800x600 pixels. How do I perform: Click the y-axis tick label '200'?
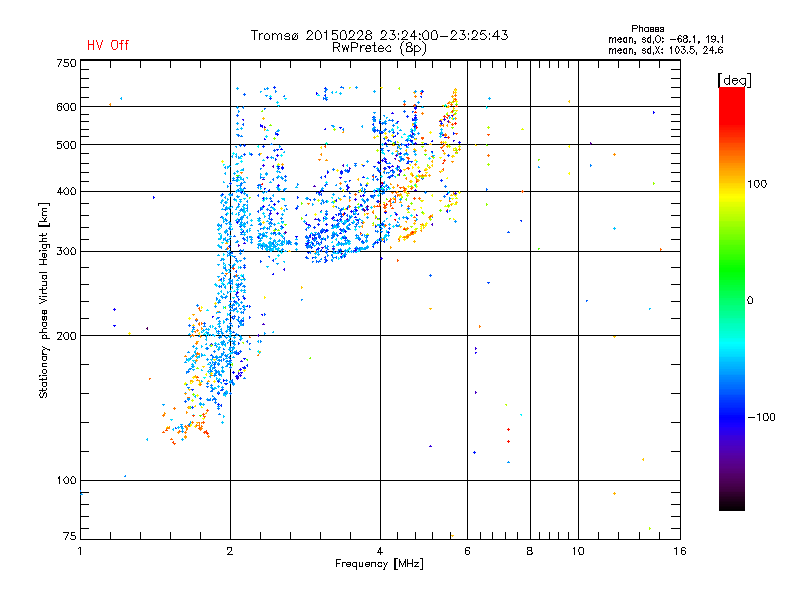pos(66,336)
